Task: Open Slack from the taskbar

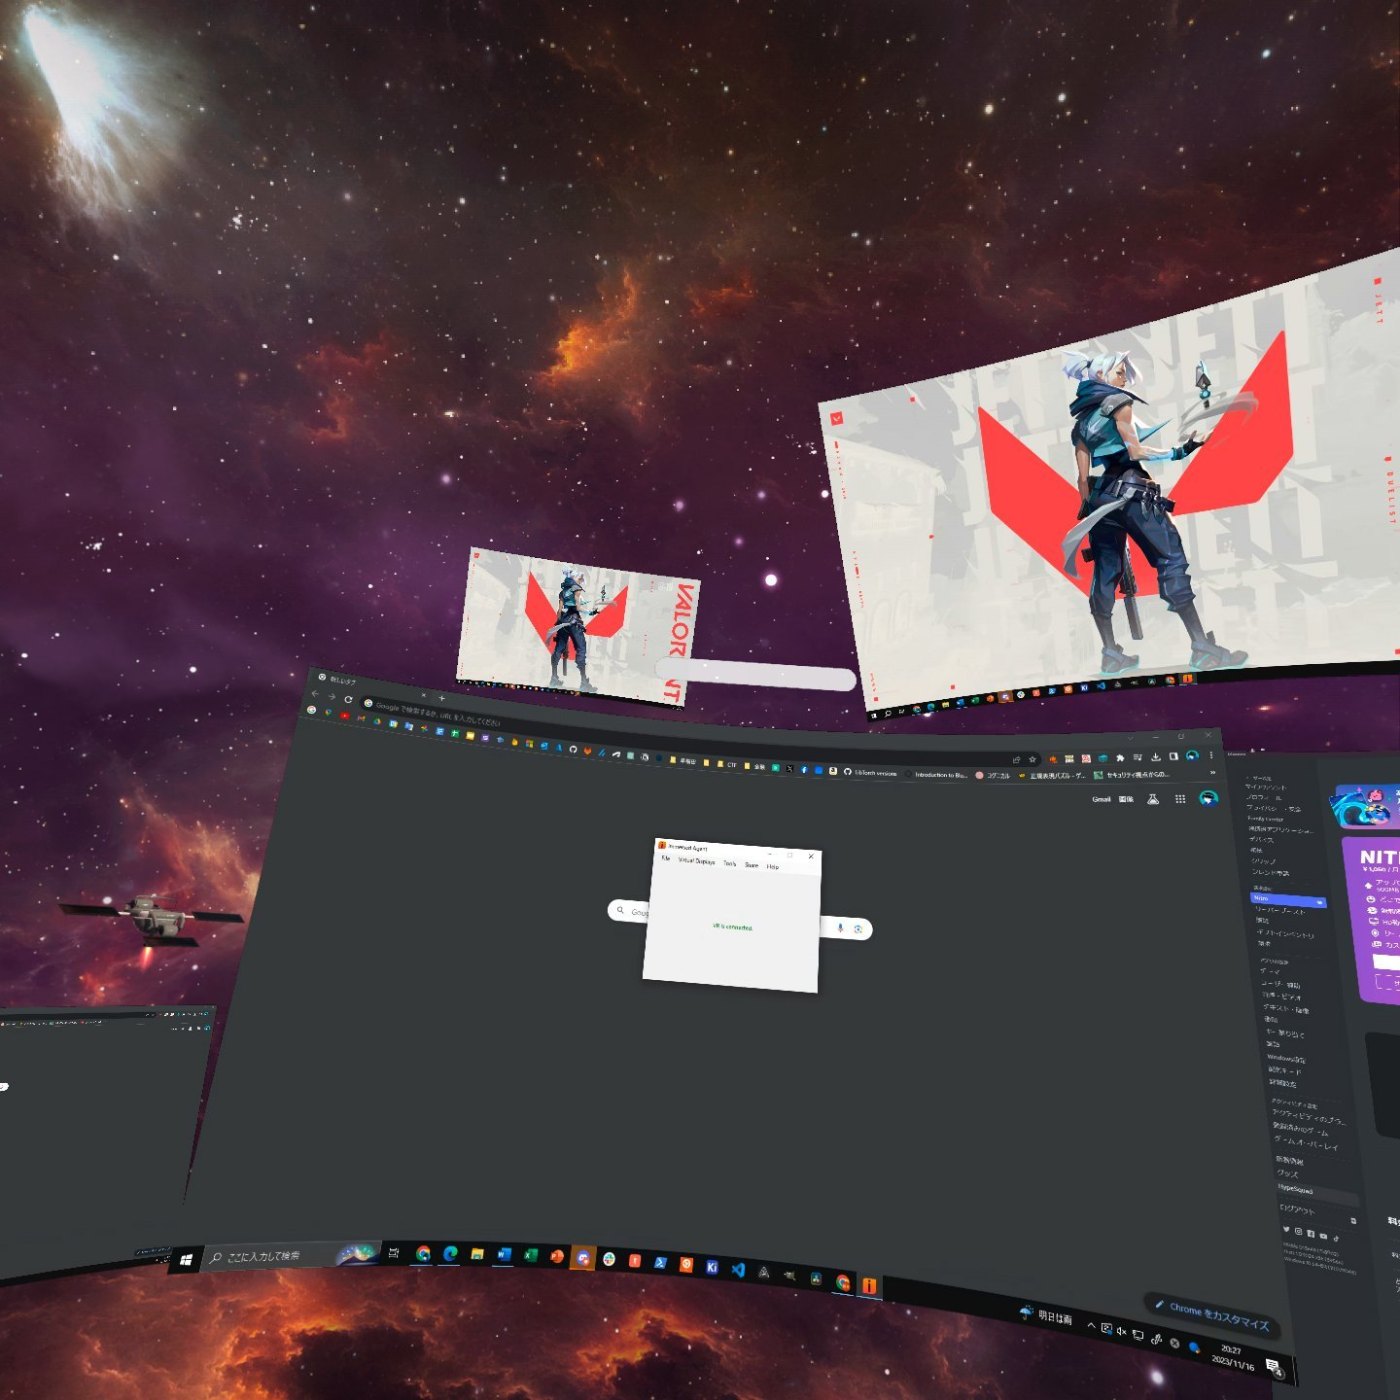Action: click(609, 1259)
